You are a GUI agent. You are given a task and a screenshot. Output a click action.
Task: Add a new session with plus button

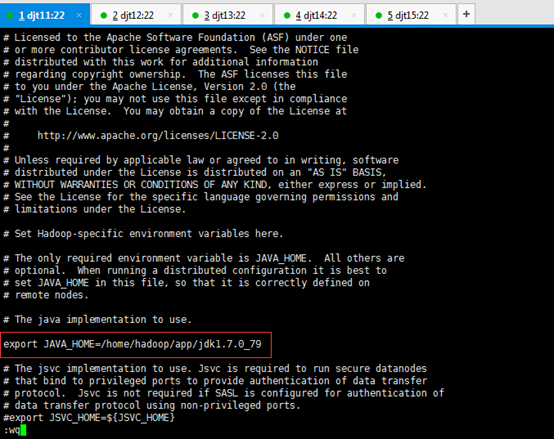pyautogui.click(x=466, y=14)
